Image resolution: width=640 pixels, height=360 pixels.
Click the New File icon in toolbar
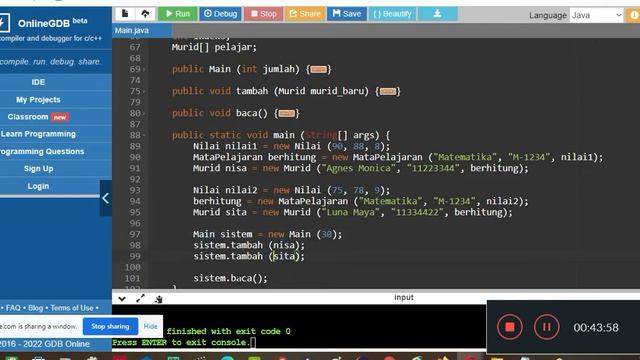(x=125, y=14)
